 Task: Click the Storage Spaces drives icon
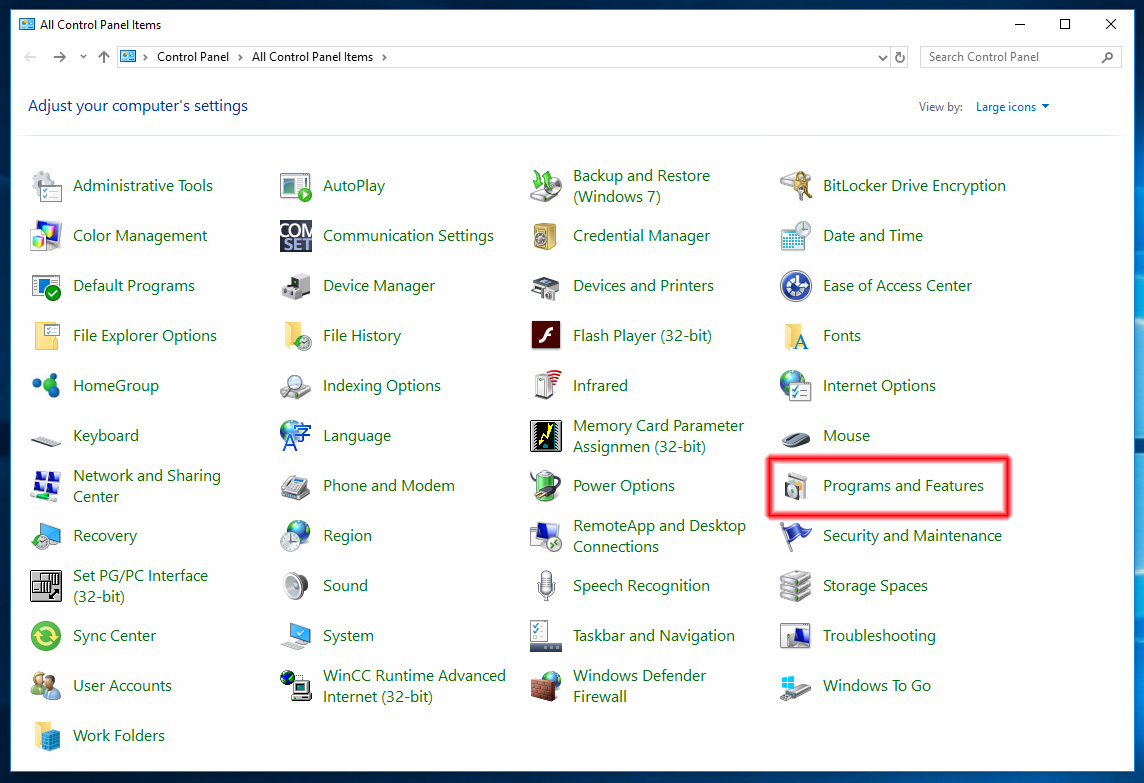click(796, 586)
